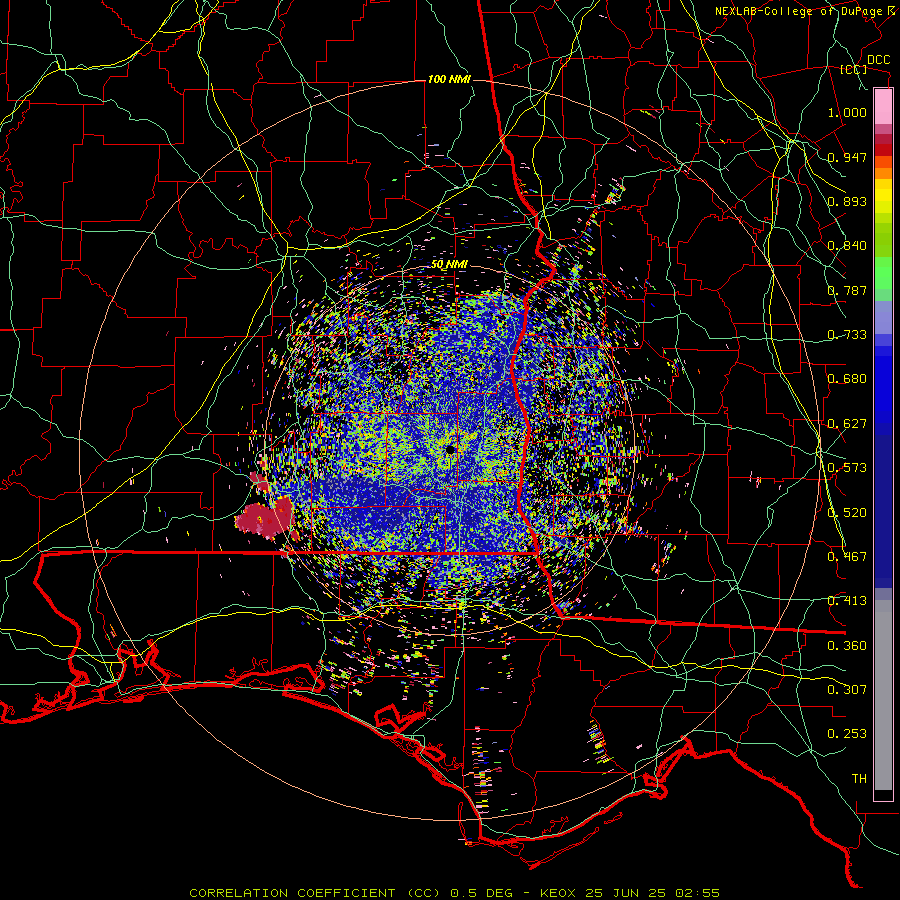Pick the yellow swatch in the color bar
The image size is (900, 900).
[x=883, y=196]
